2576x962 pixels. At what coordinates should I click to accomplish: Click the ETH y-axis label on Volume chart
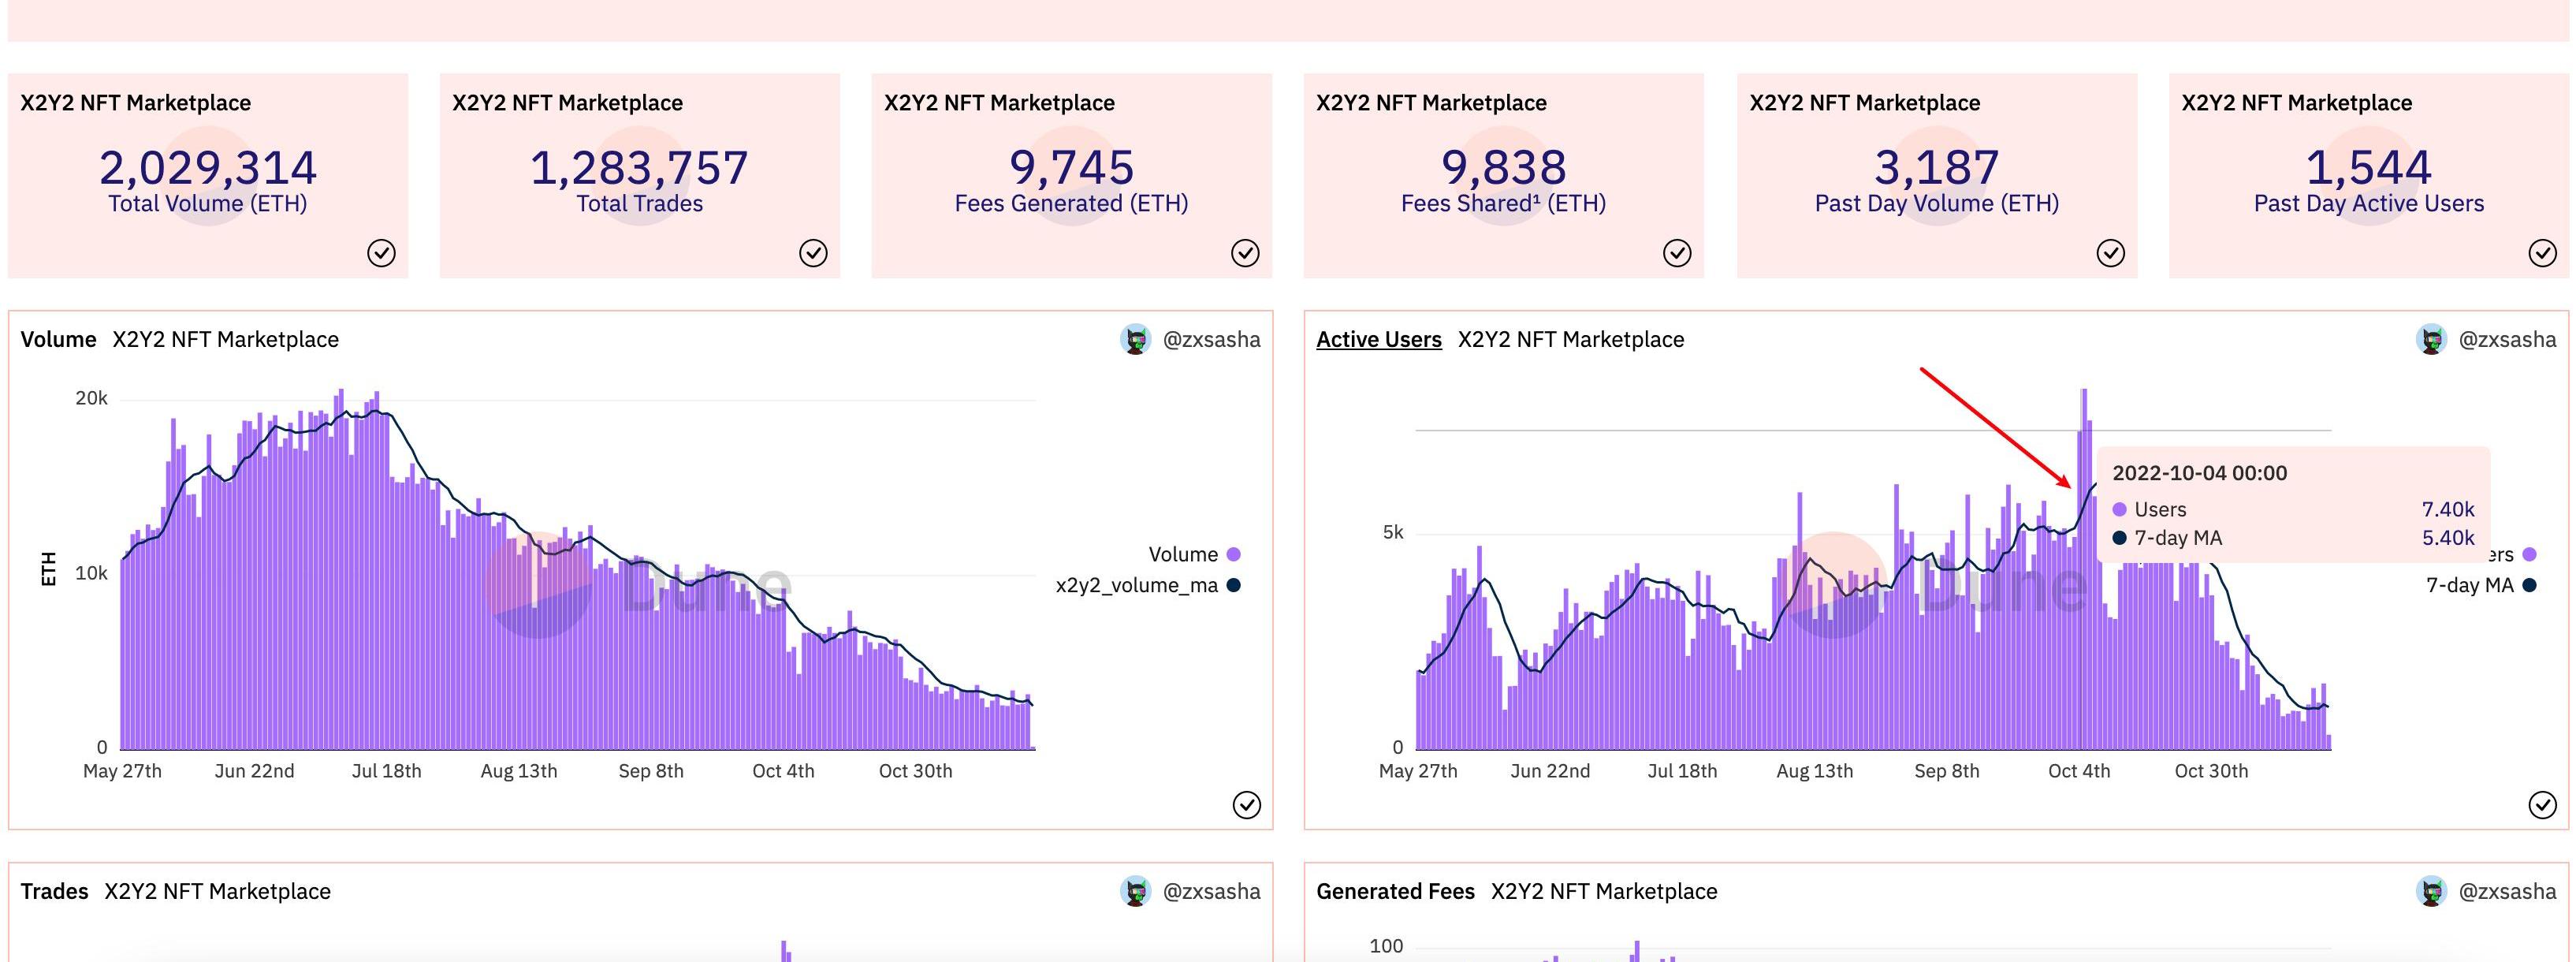(x=47, y=568)
